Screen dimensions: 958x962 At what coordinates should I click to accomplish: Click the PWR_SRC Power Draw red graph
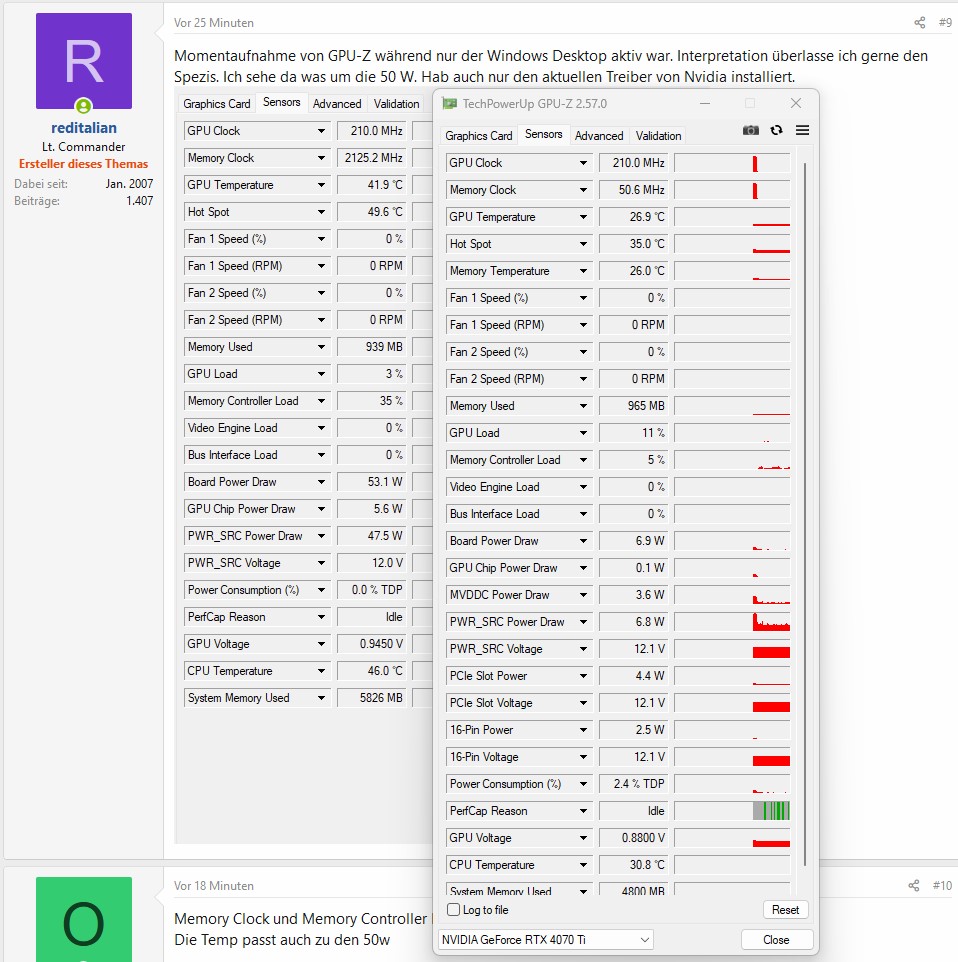tap(732, 622)
